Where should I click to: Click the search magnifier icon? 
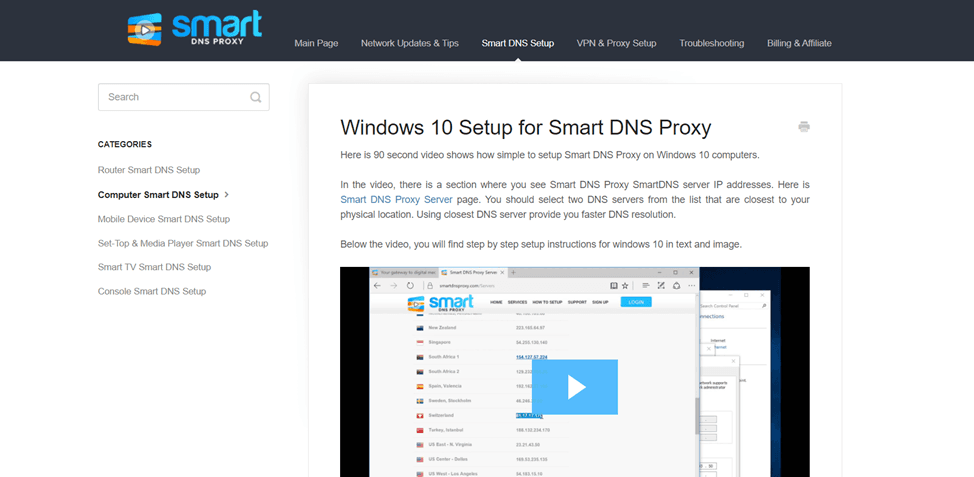[x=255, y=97]
